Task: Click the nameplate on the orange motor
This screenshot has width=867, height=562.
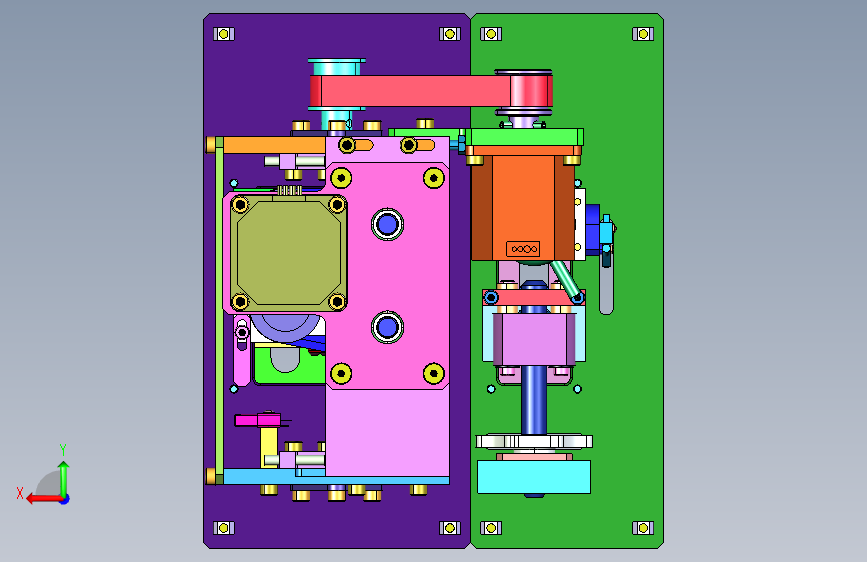Action: (523, 249)
